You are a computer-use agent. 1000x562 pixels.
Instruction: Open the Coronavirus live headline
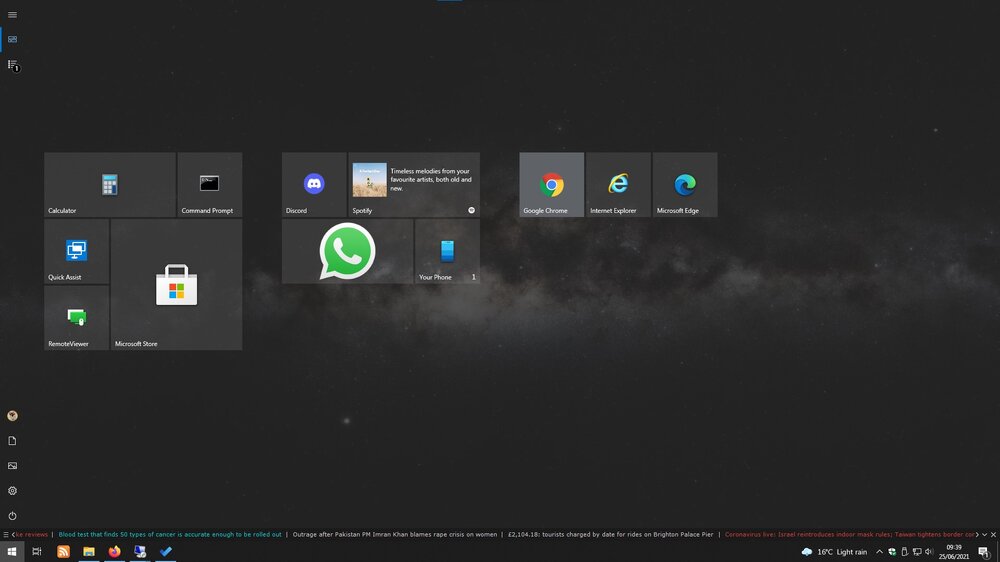coord(849,535)
